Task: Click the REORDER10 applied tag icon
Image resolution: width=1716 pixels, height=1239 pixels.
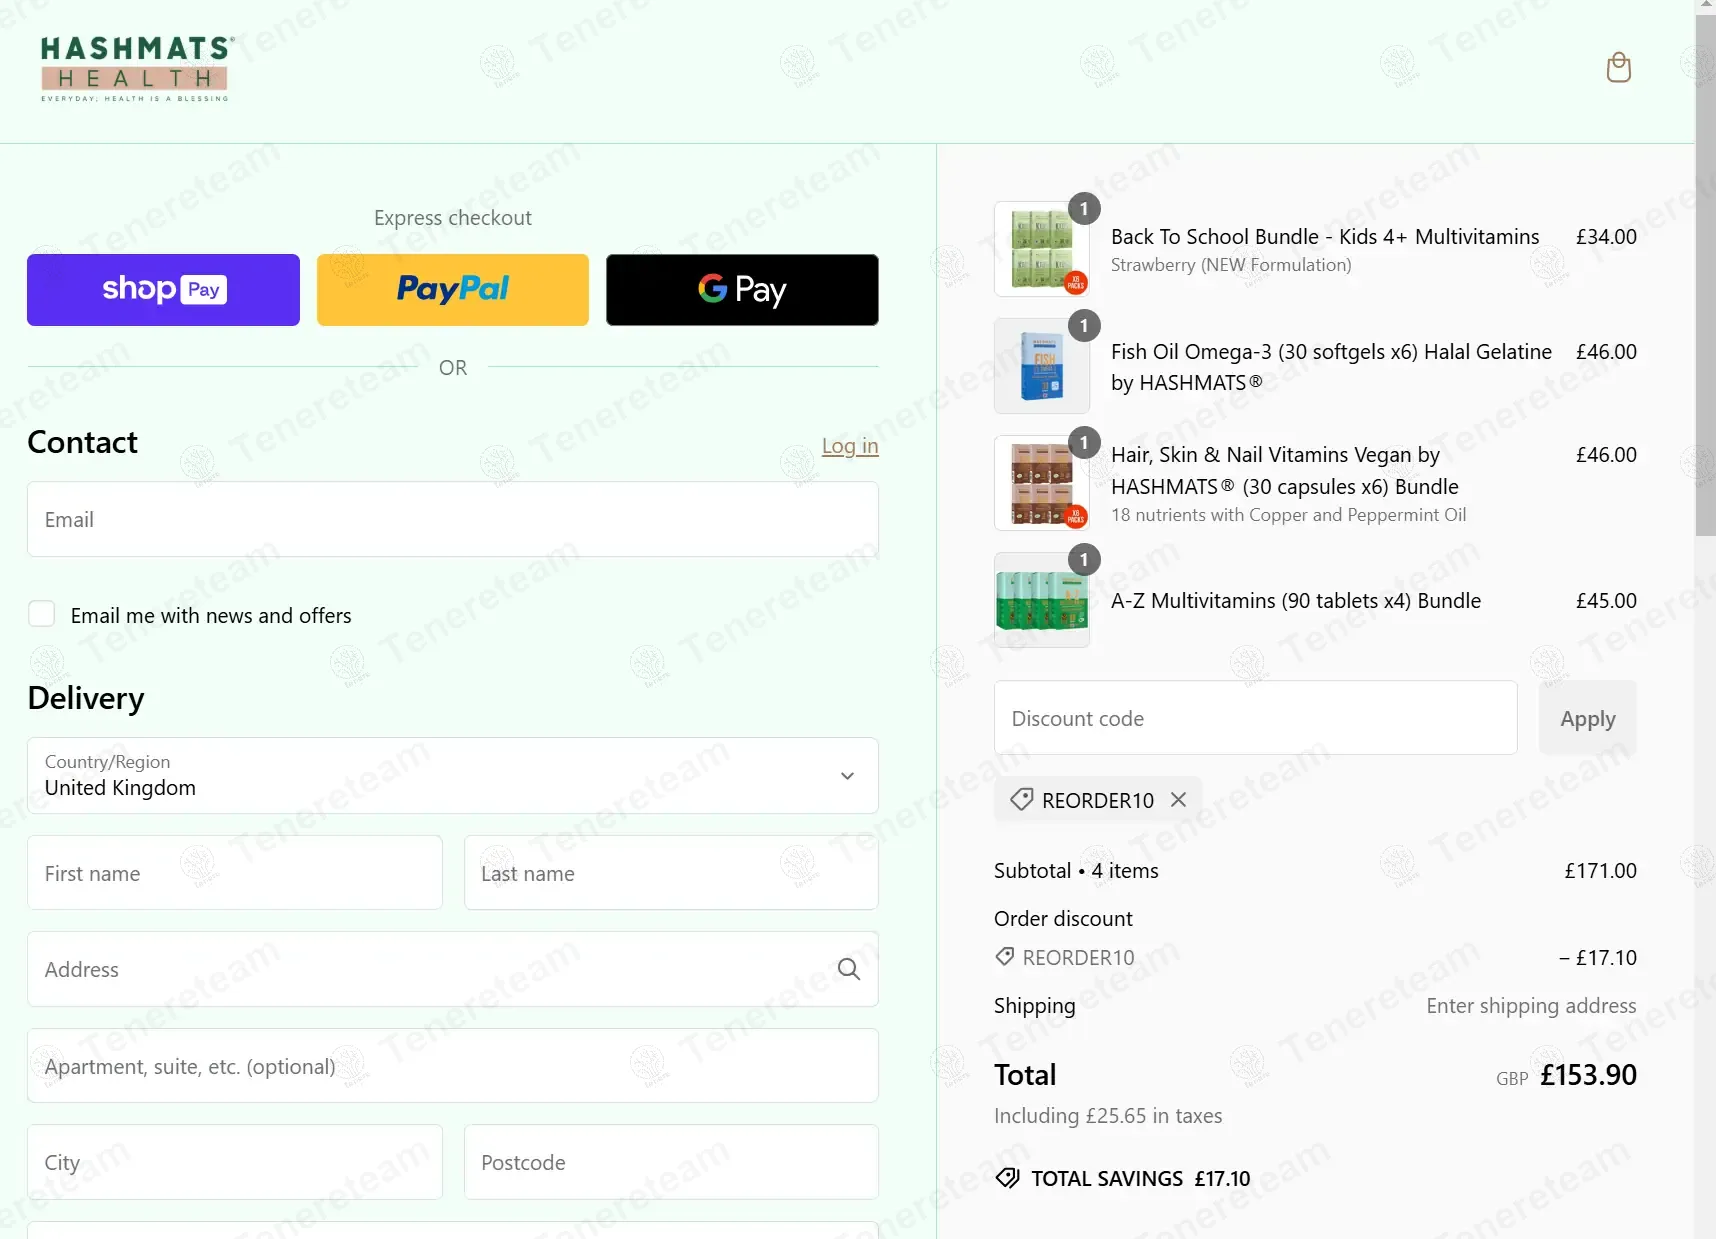Action: (1021, 800)
